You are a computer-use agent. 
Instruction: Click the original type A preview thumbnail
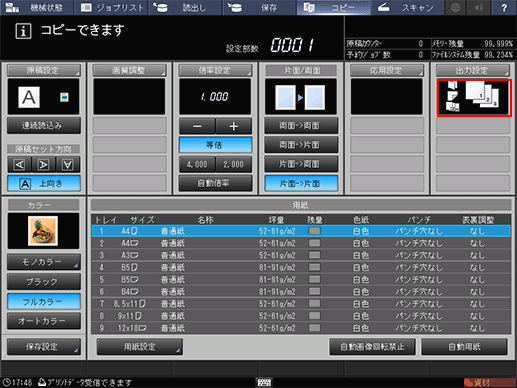point(29,97)
